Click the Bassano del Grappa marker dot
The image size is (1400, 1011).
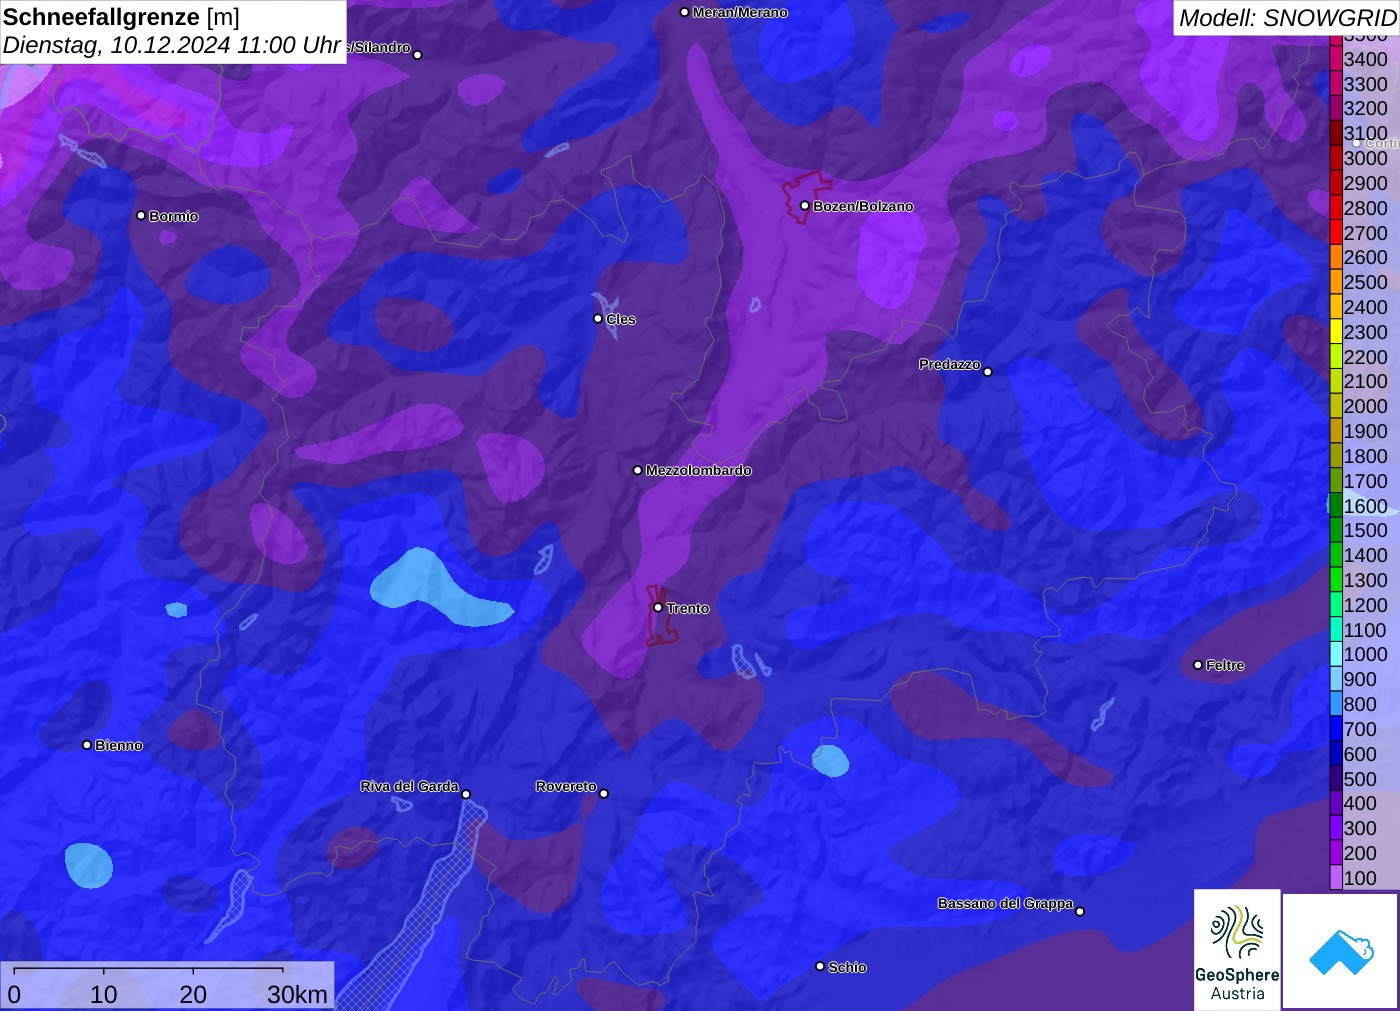point(1080,911)
